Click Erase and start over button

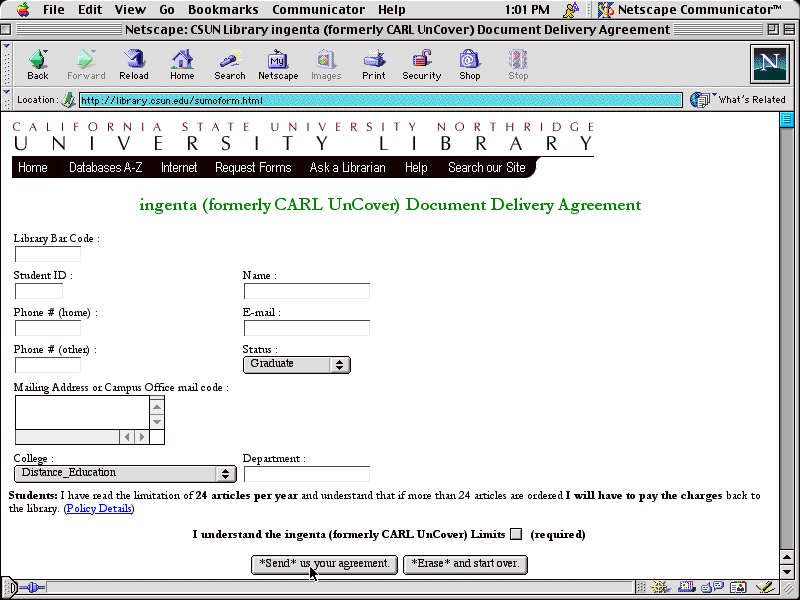[x=465, y=564]
